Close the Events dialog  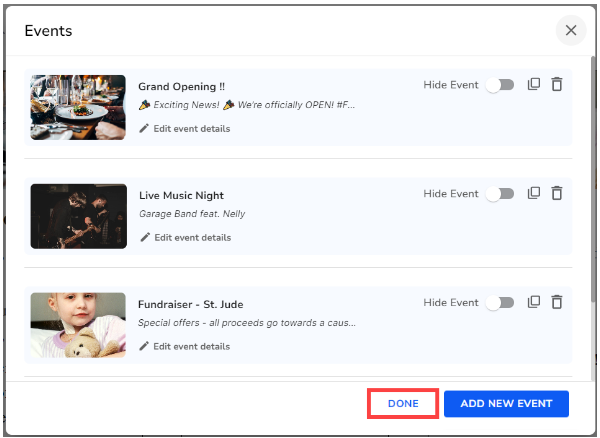571,30
